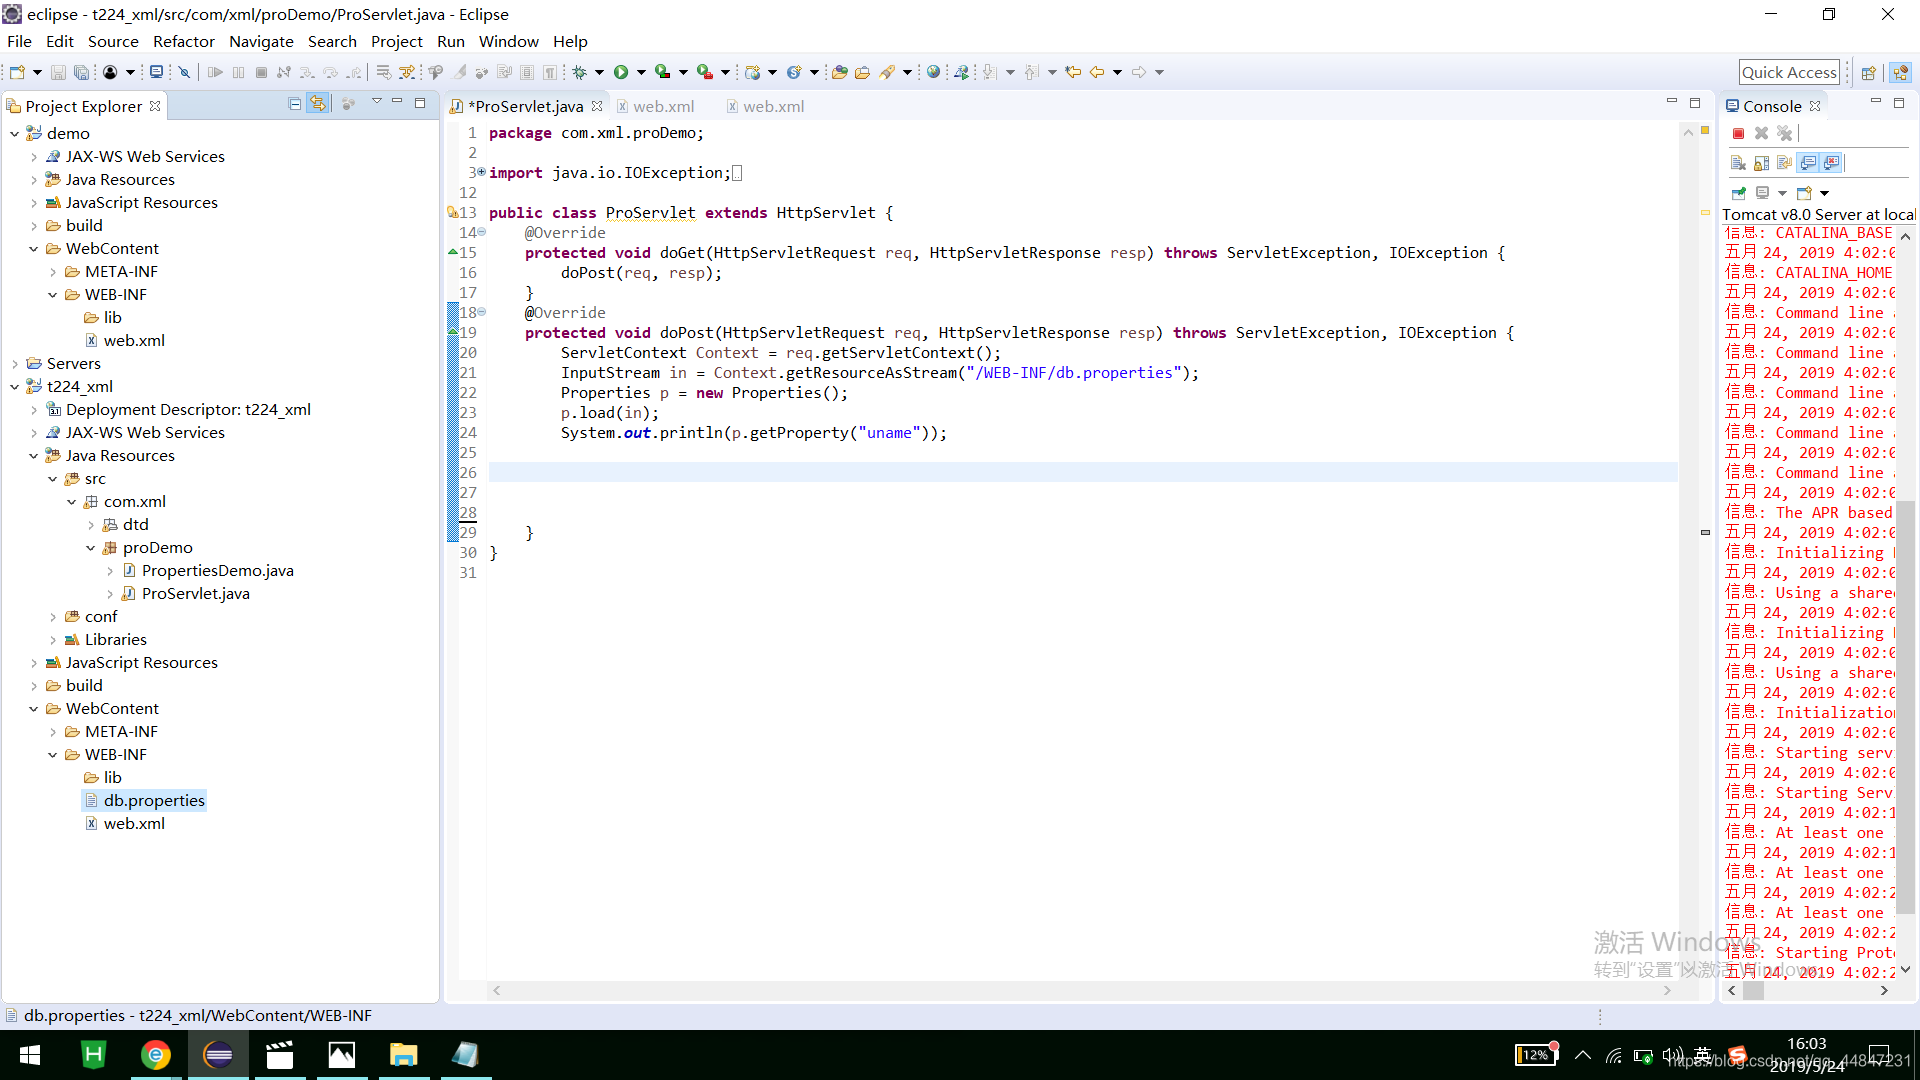Click console red Terminate icon
Viewport: 1920px width, 1080px height.
pyautogui.click(x=1738, y=133)
